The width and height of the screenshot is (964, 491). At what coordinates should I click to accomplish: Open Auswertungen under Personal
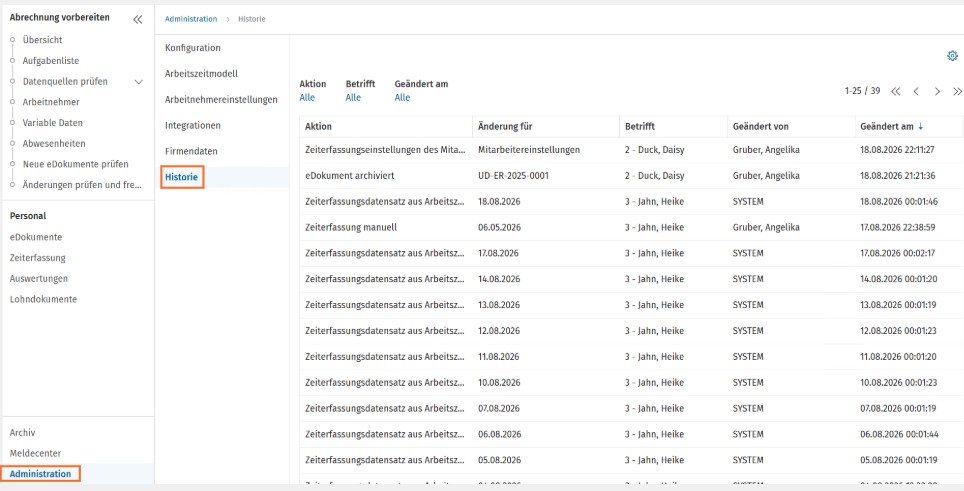pyautogui.click(x=39, y=278)
